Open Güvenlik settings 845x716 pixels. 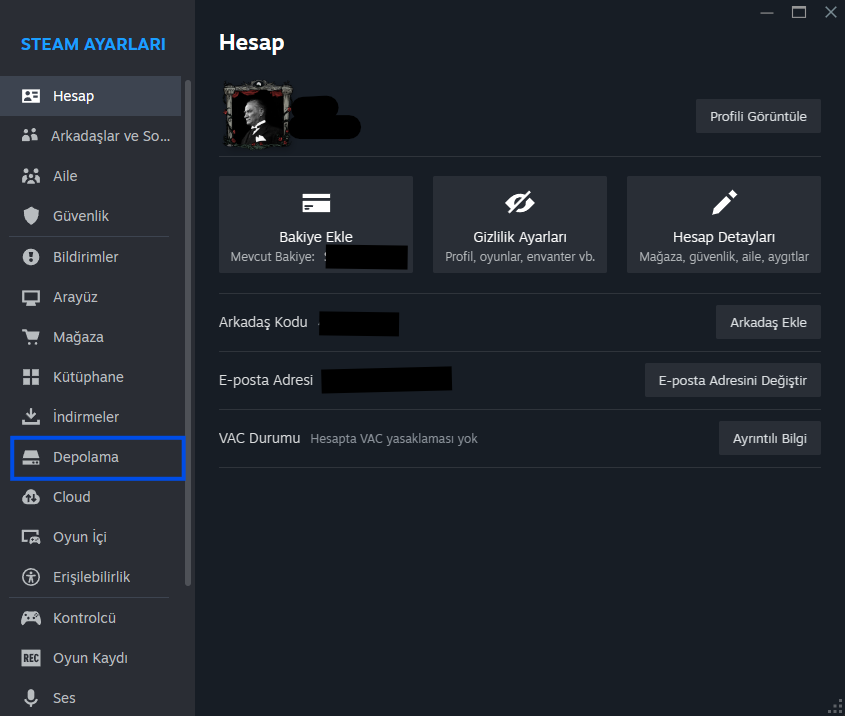91,216
